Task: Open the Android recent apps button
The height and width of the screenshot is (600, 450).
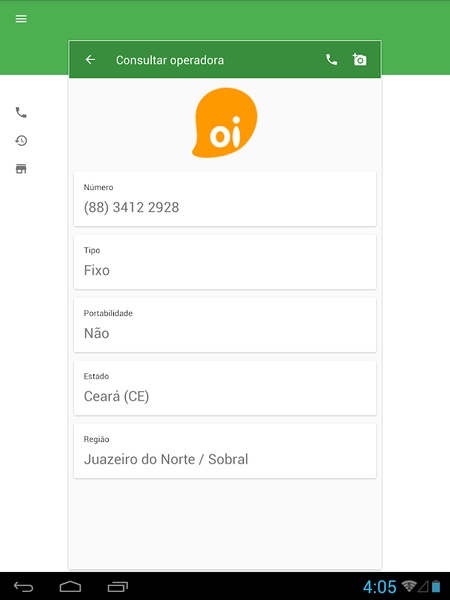Action: pos(117,587)
